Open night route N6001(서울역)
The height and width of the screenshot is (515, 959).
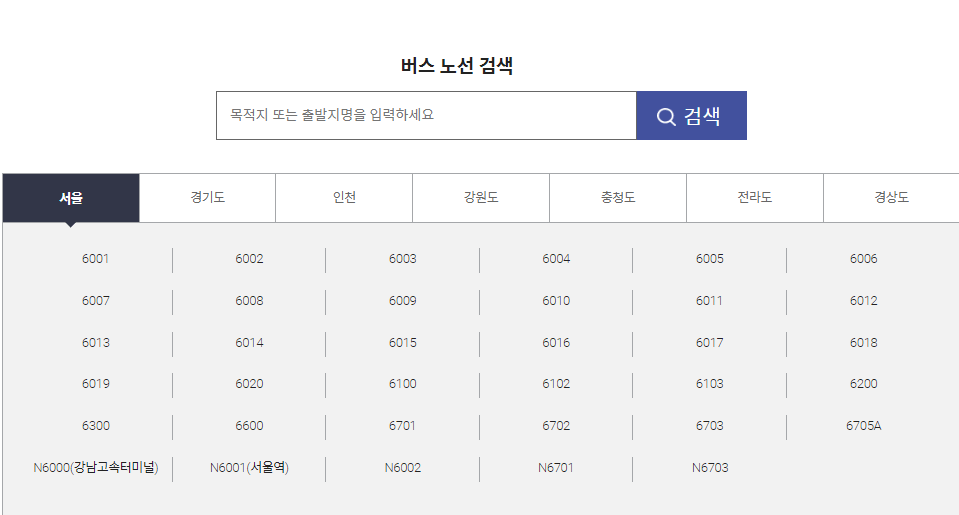(x=249, y=467)
